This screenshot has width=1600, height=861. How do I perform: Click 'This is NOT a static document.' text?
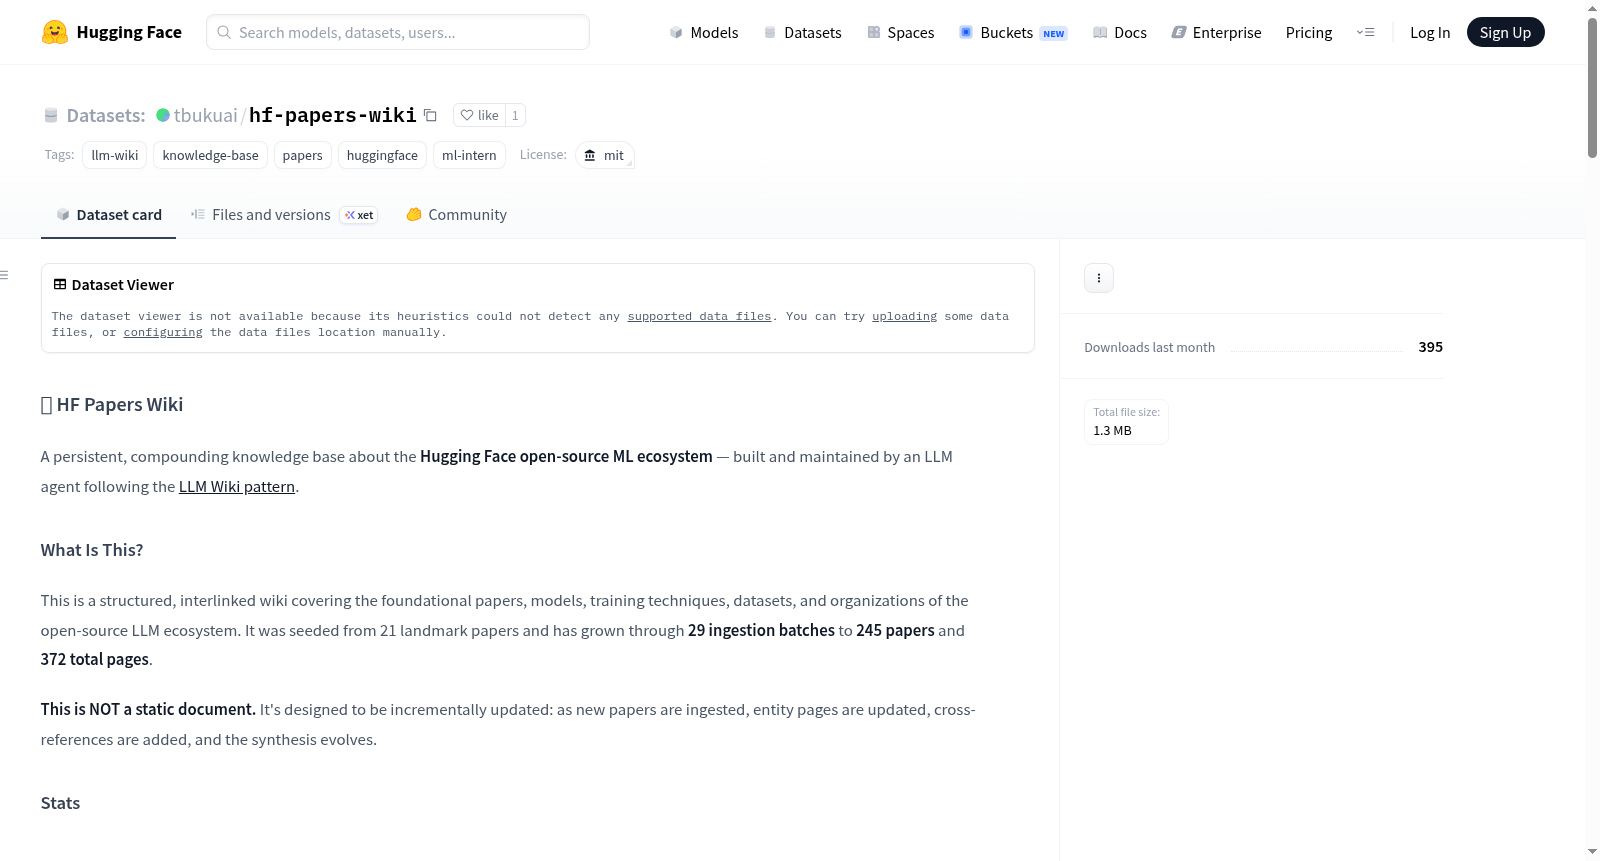(x=148, y=709)
